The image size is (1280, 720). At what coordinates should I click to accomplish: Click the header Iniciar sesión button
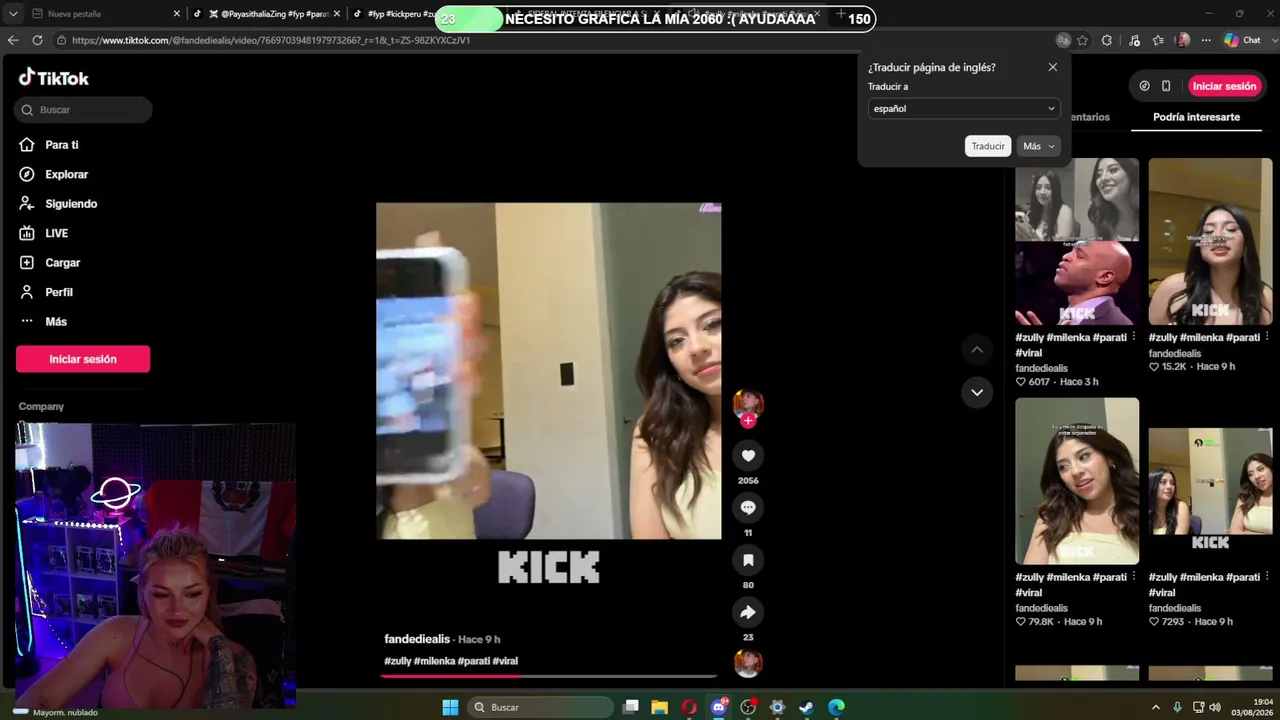click(x=1224, y=86)
